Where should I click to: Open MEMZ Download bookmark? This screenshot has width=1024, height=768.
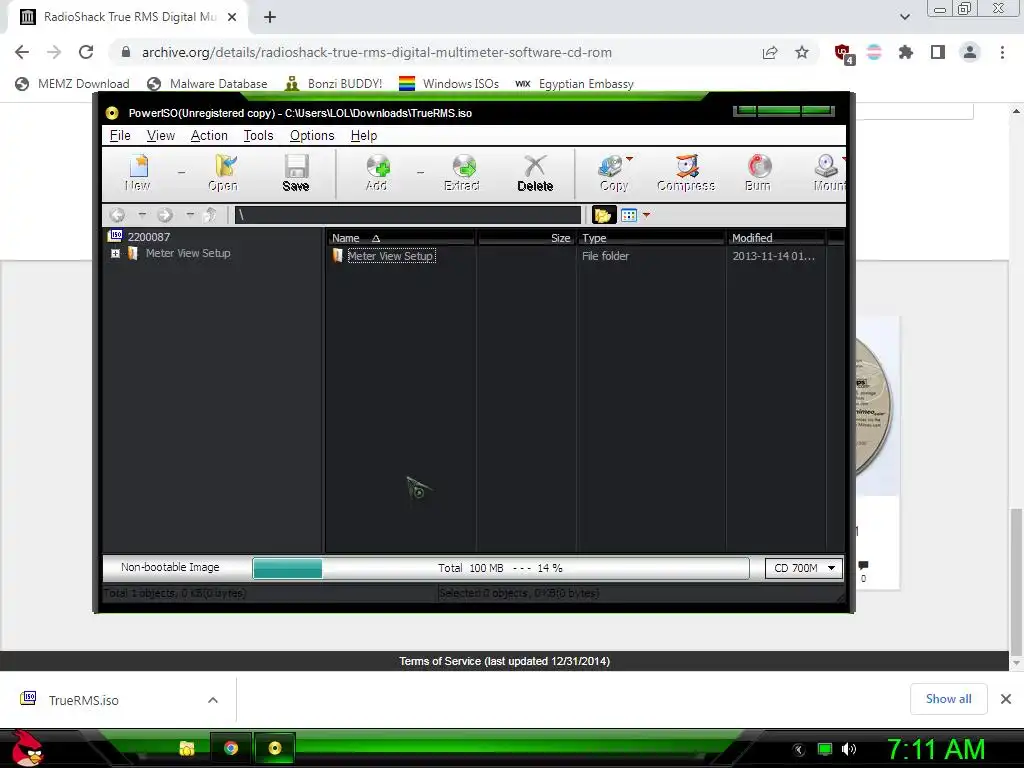click(x=72, y=84)
